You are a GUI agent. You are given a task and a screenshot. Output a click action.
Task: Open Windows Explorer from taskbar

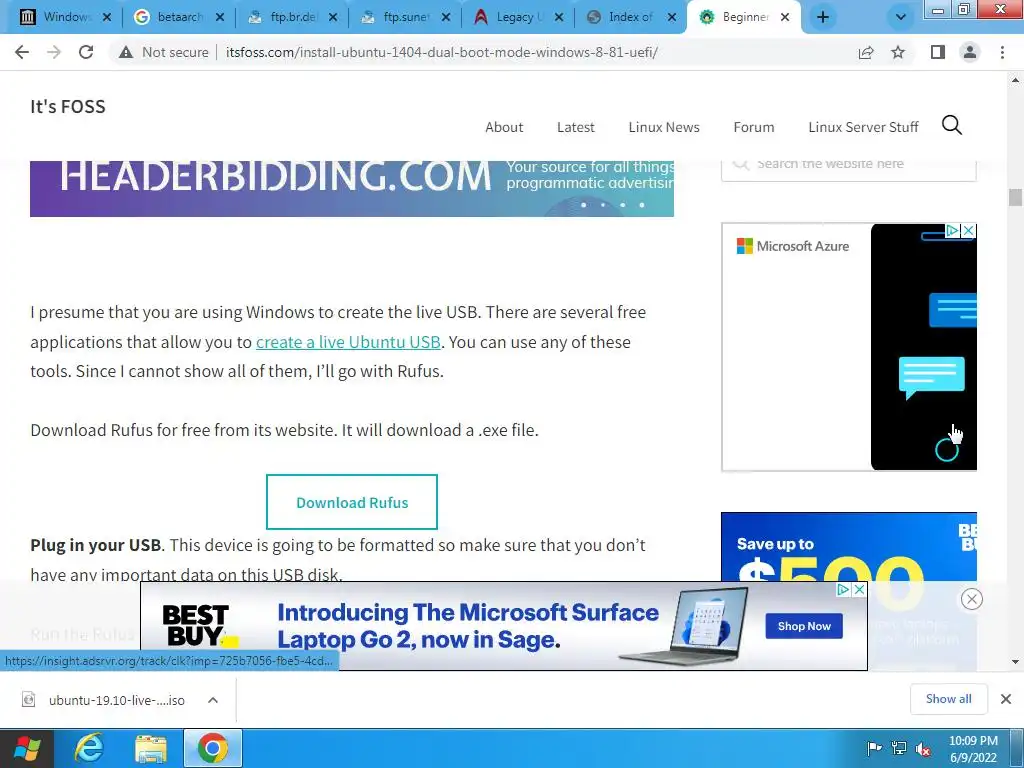tap(151, 749)
